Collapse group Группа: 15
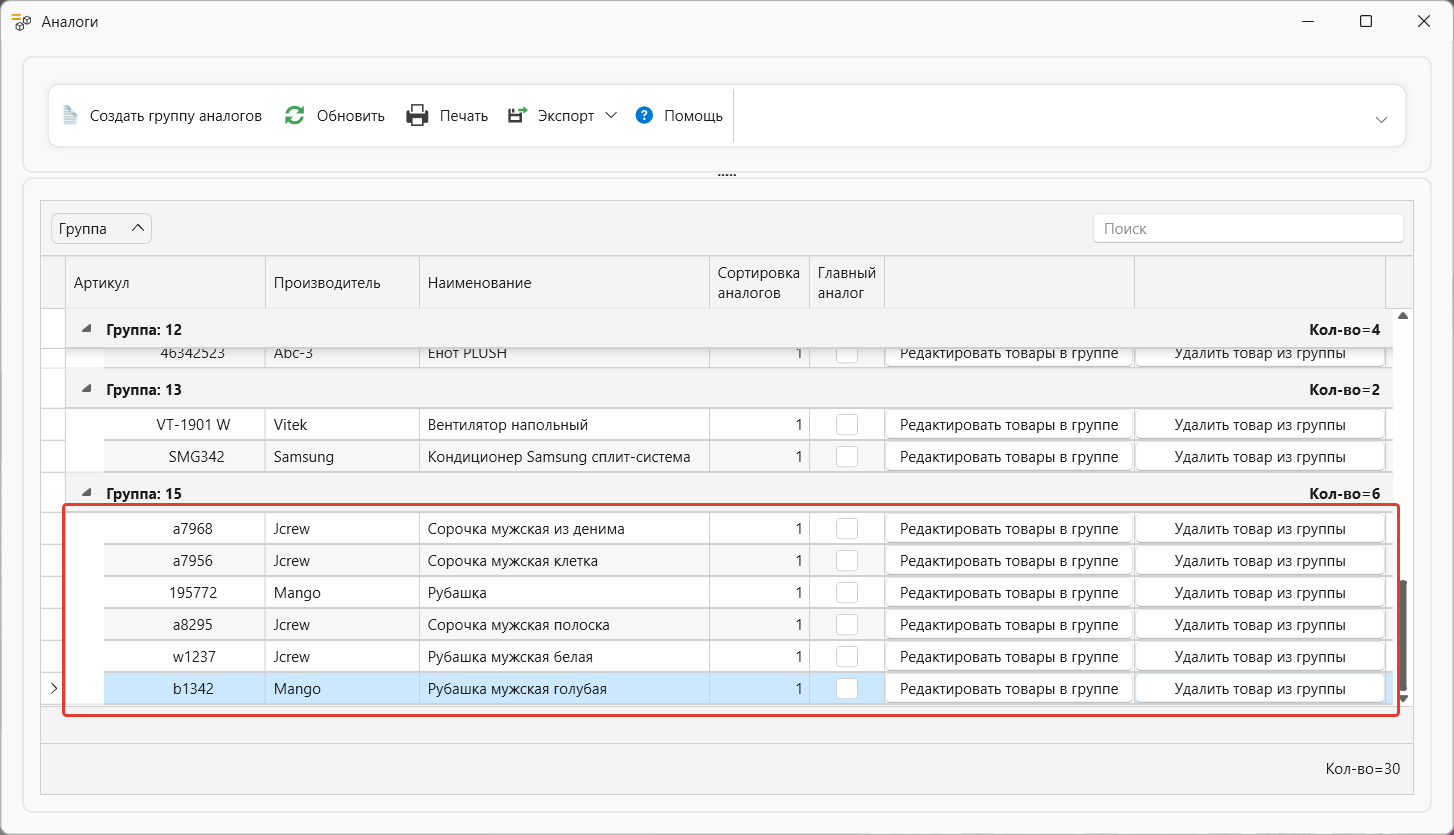 pyautogui.click(x=86, y=492)
